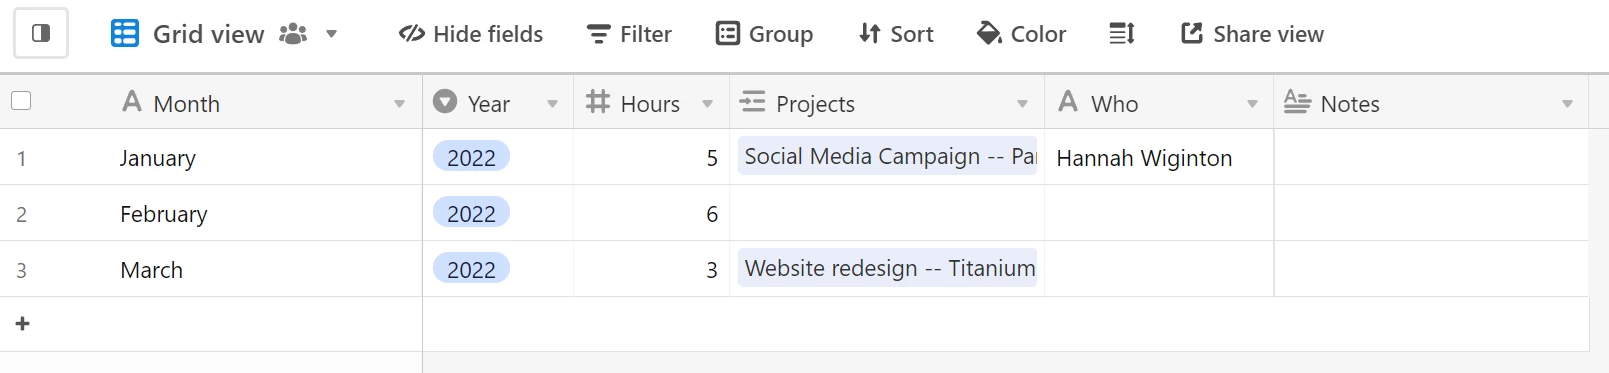Add a new row with plus icon
Screen dimensions: 1609x373
point(23,324)
